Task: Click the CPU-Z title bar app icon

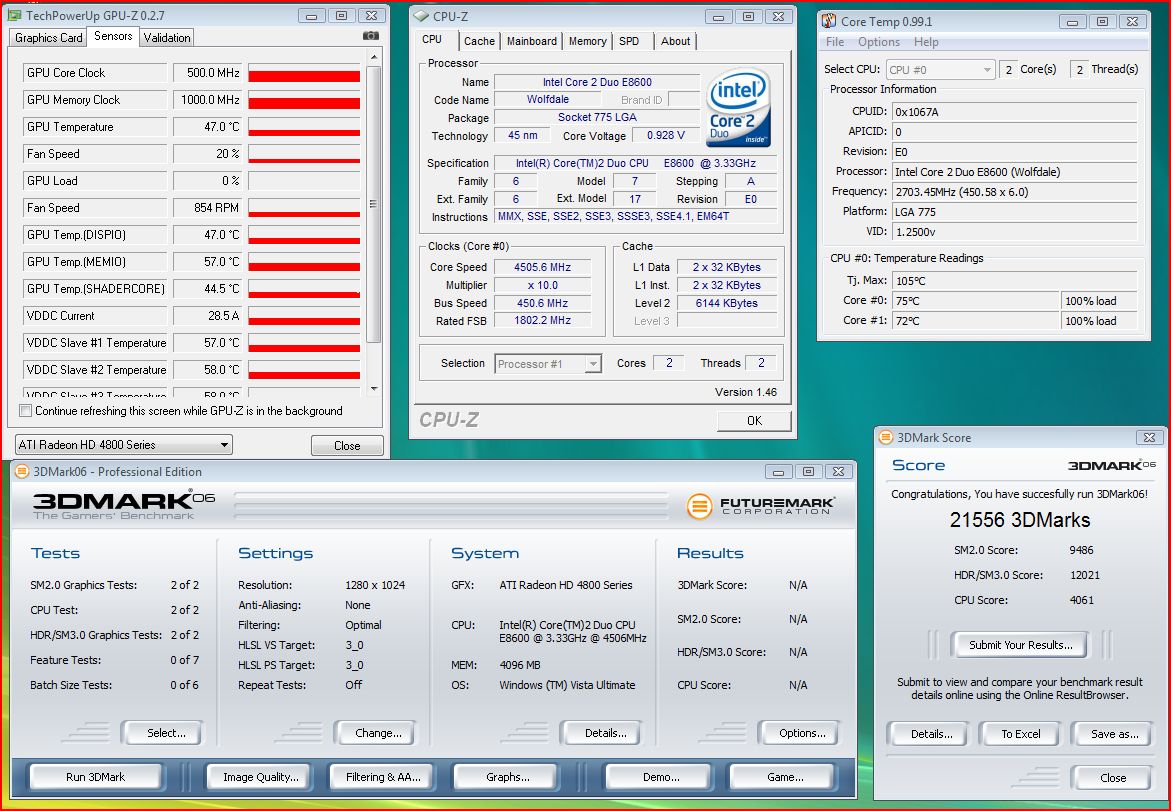Action: [421, 16]
